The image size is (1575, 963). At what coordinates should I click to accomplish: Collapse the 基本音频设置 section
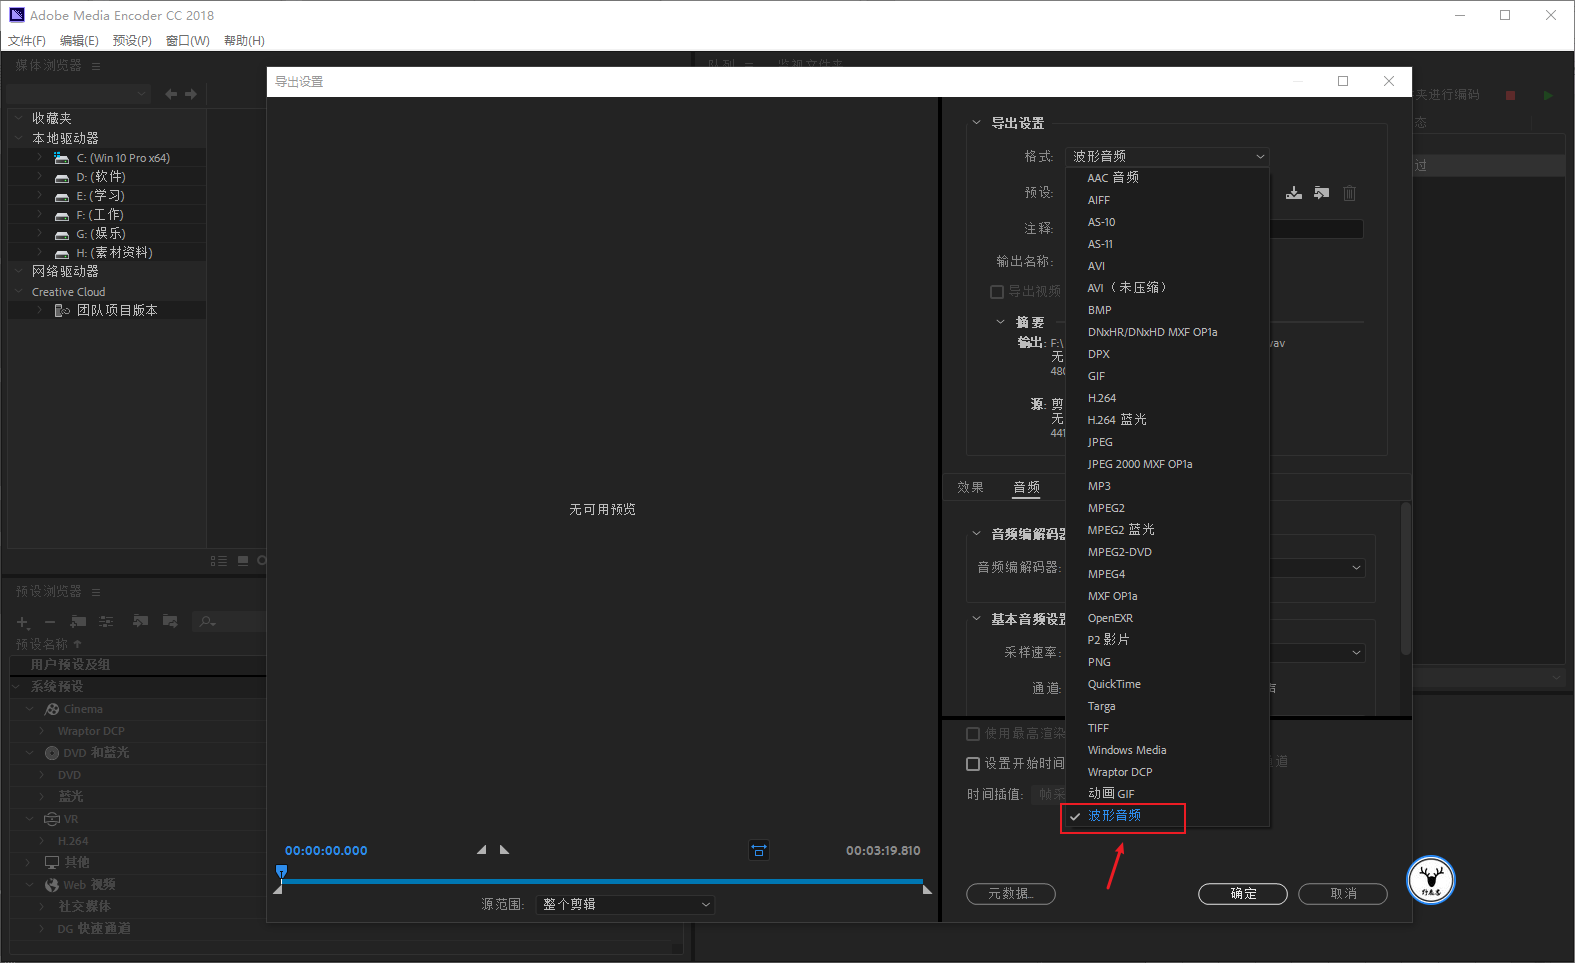point(977,619)
